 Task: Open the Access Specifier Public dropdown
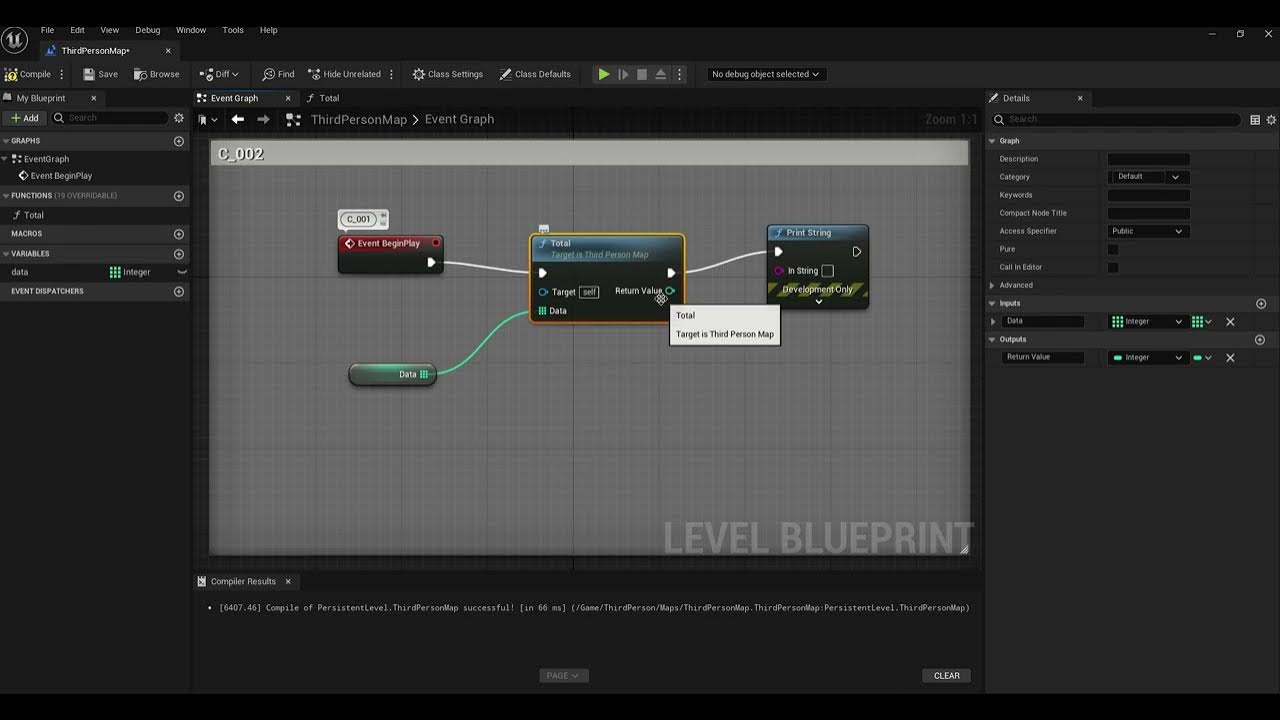(1148, 231)
